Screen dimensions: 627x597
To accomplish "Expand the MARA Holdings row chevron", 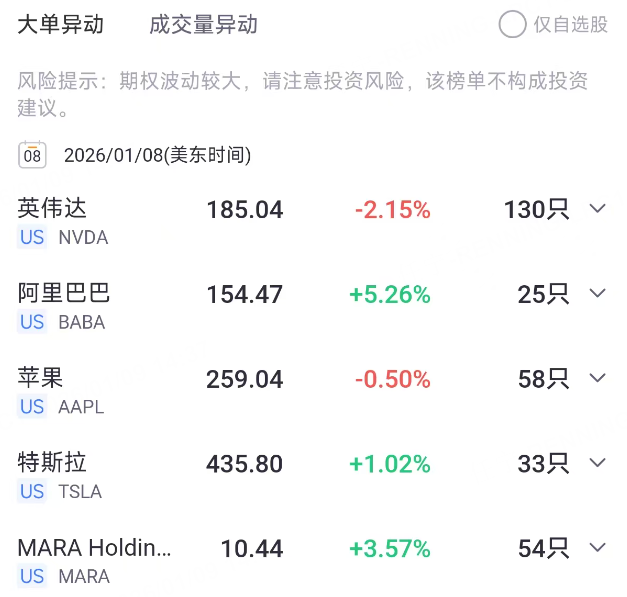I will (x=598, y=548).
